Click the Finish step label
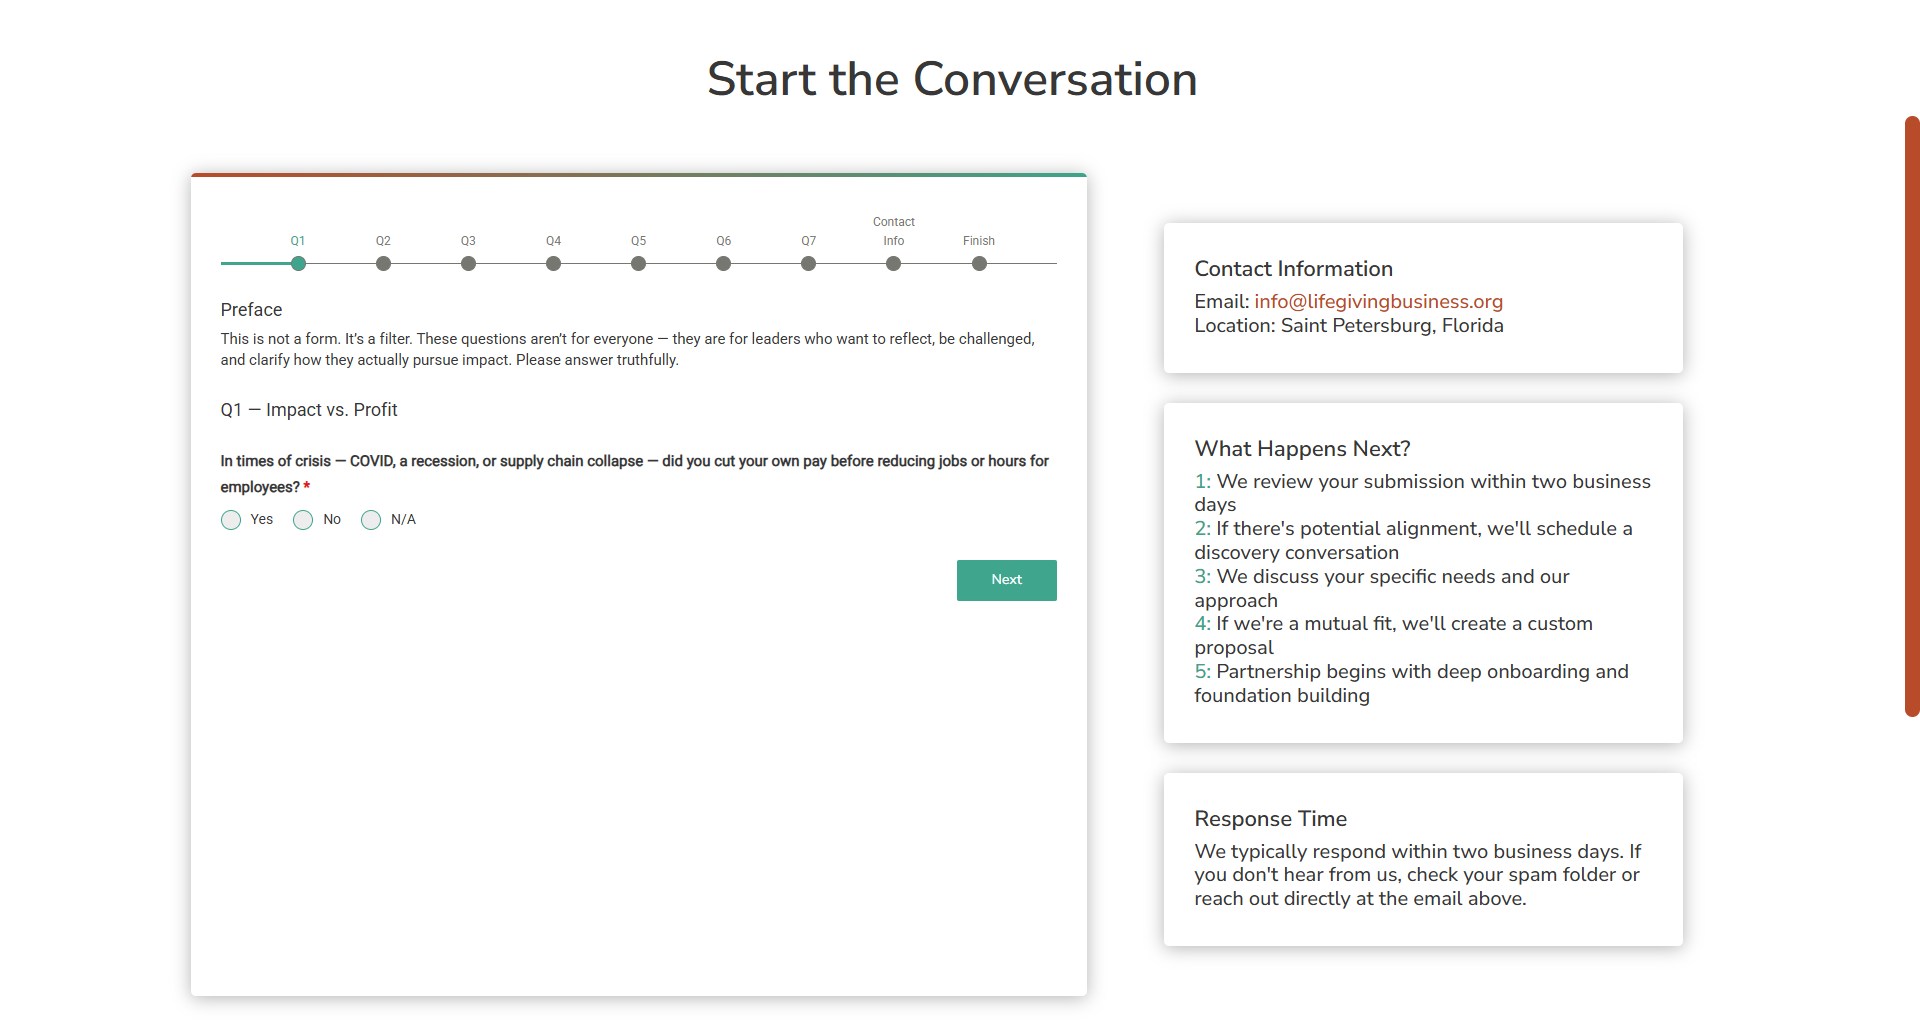The height and width of the screenshot is (1031, 1920). (979, 241)
